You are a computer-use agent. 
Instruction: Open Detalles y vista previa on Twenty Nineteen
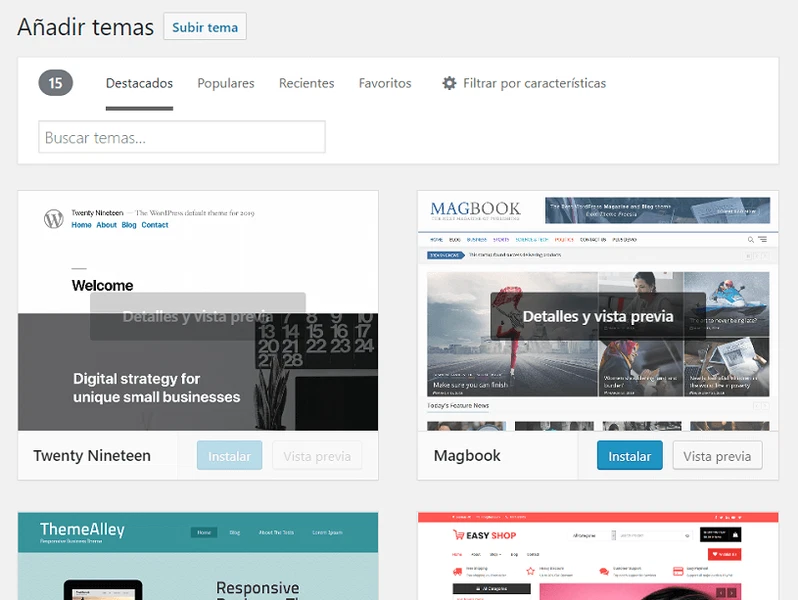tap(198, 316)
